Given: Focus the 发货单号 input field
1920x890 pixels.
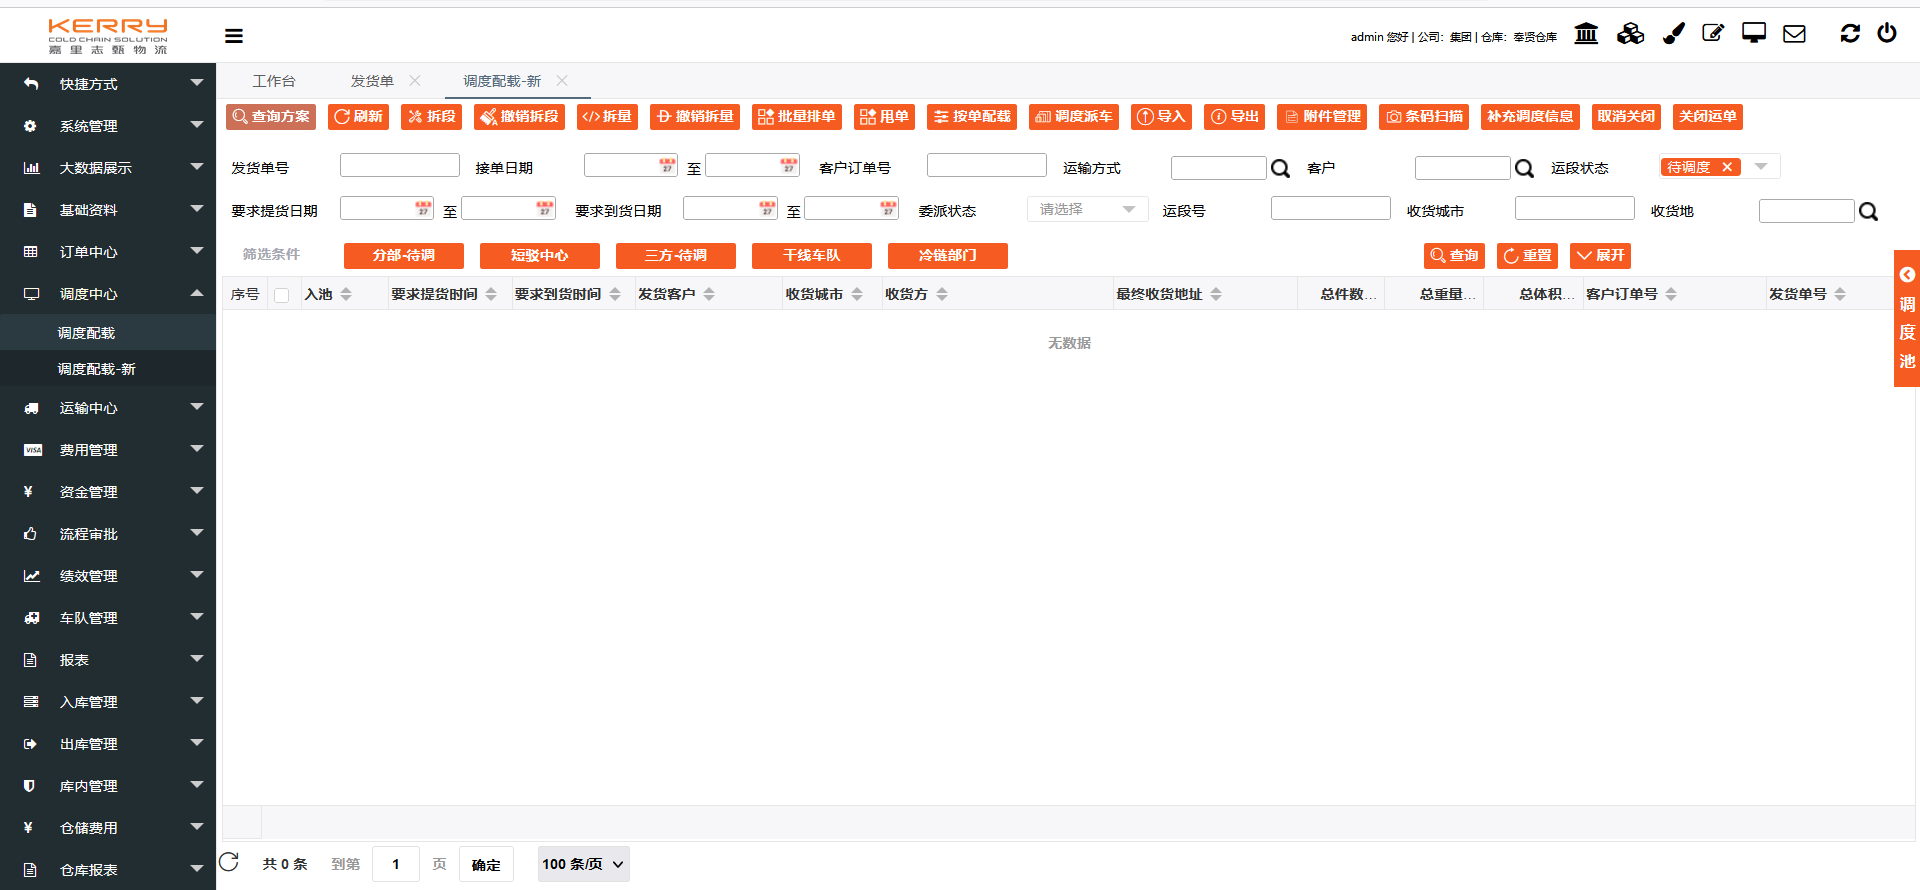Looking at the screenshot, I should pos(400,166).
